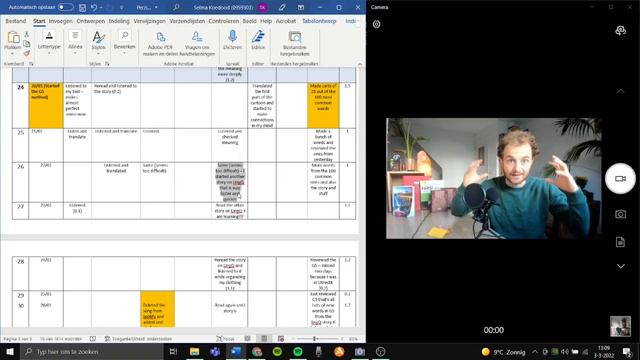Viewport: 640px width, 360px height.
Task: Switch to the Ontwerpen tab
Action: pyautogui.click(x=91, y=21)
